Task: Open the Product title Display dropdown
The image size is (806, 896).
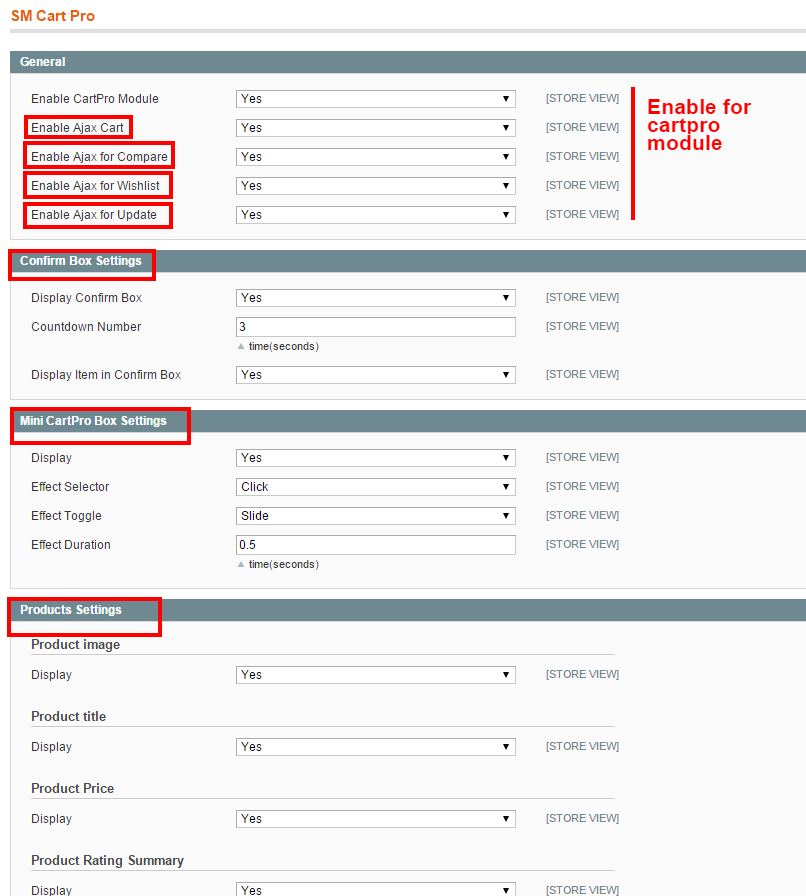Action: (376, 747)
